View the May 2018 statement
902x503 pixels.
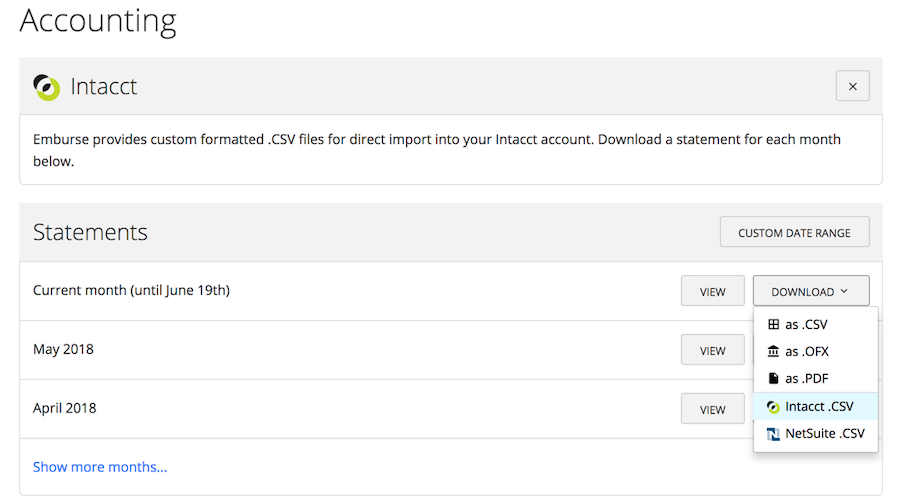(712, 351)
